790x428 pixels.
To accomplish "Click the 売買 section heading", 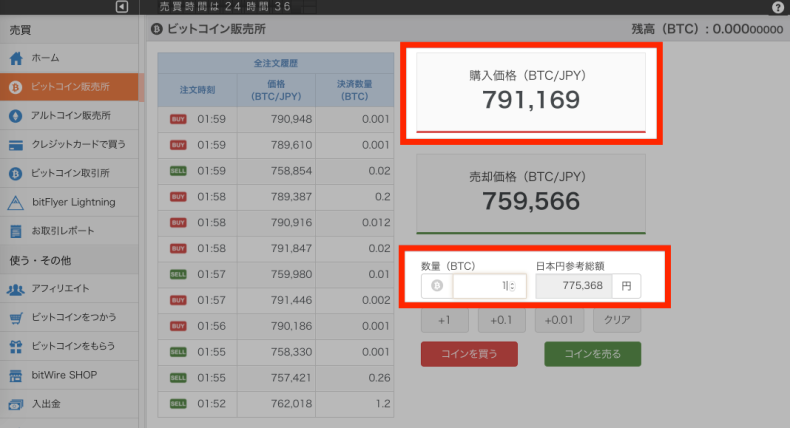I will (x=20, y=30).
